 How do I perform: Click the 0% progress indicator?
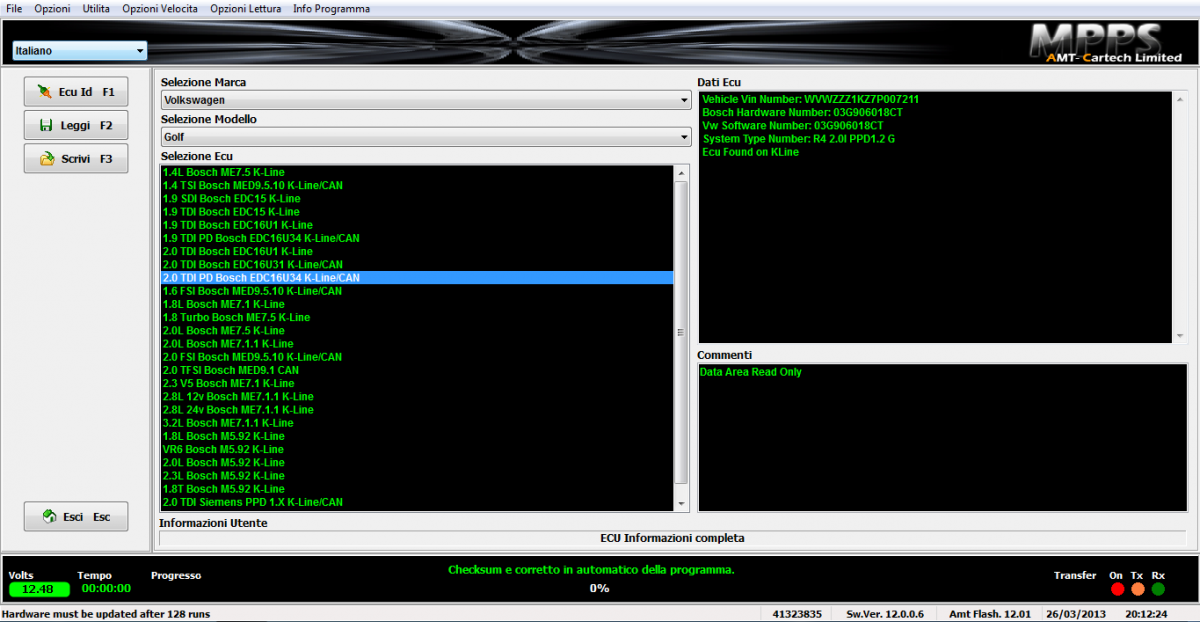tap(599, 588)
